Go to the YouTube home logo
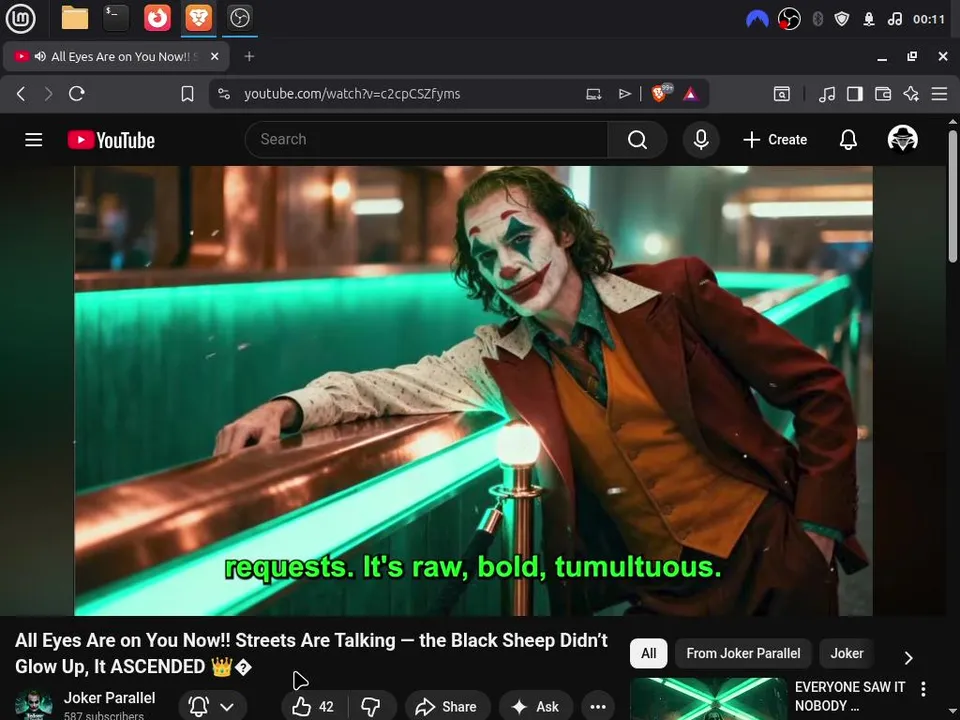 (111, 140)
